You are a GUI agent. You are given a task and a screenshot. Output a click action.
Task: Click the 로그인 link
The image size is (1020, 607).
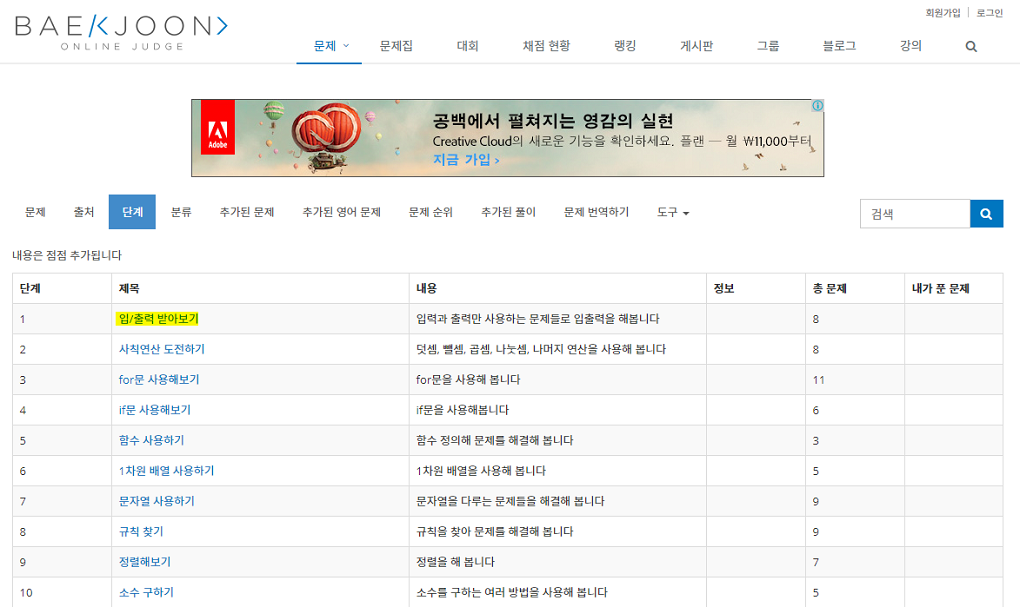pos(989,13)
